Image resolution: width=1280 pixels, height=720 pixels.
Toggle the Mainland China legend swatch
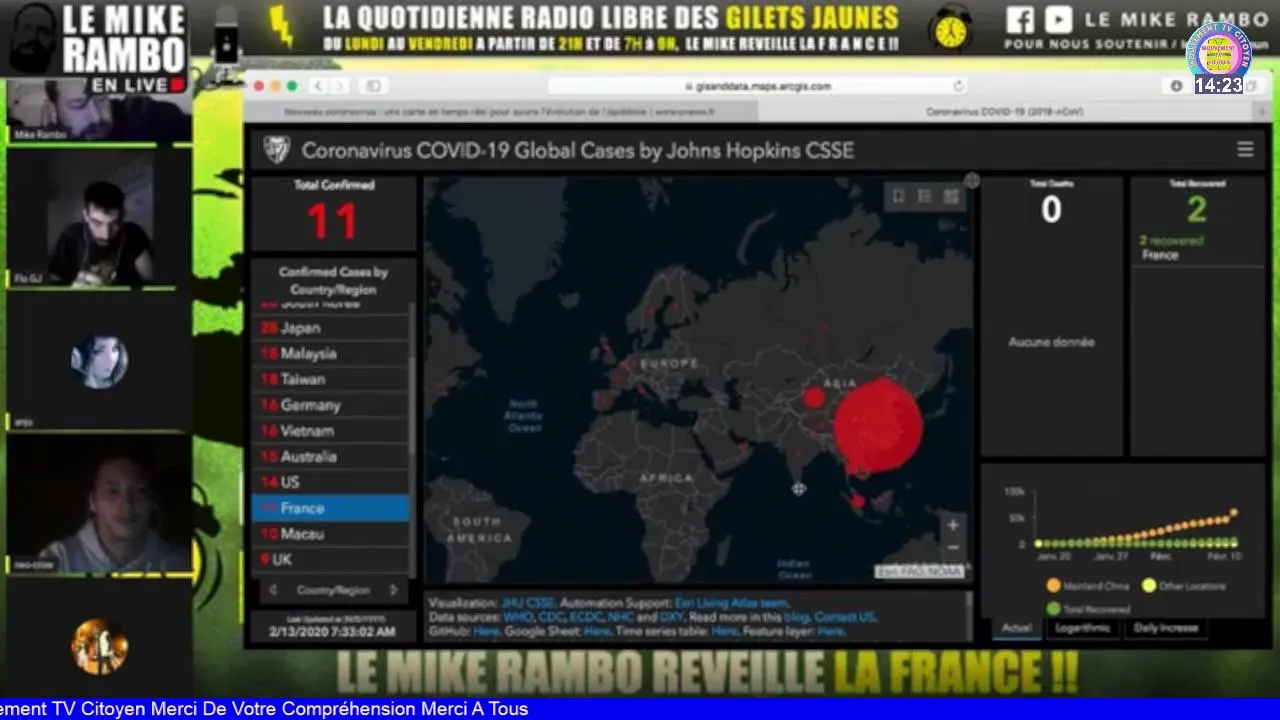click(1053, 586)
